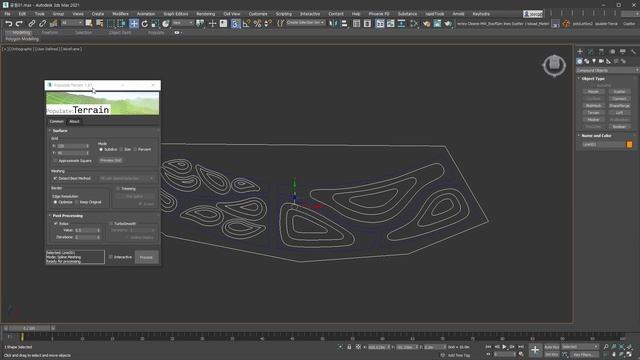Collapse the Name and Color rollout
The image size is (640, 360).
(596, 136)
